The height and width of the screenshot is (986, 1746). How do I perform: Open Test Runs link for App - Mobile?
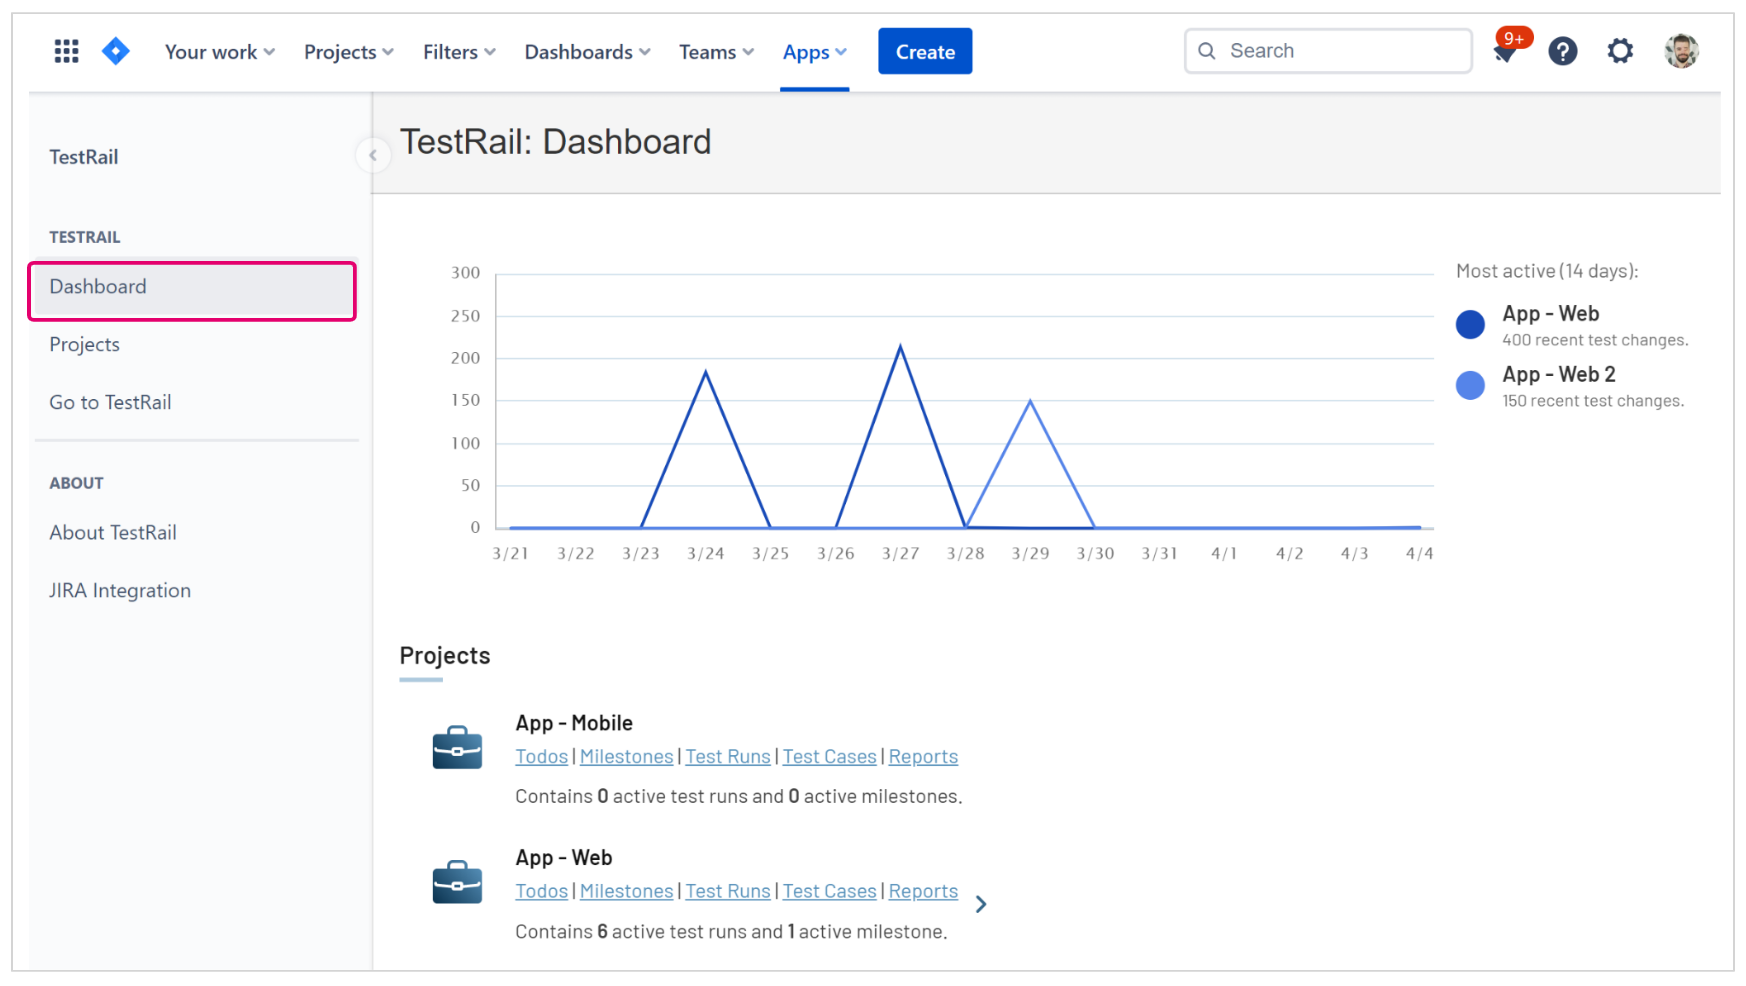tap(727, 757)
